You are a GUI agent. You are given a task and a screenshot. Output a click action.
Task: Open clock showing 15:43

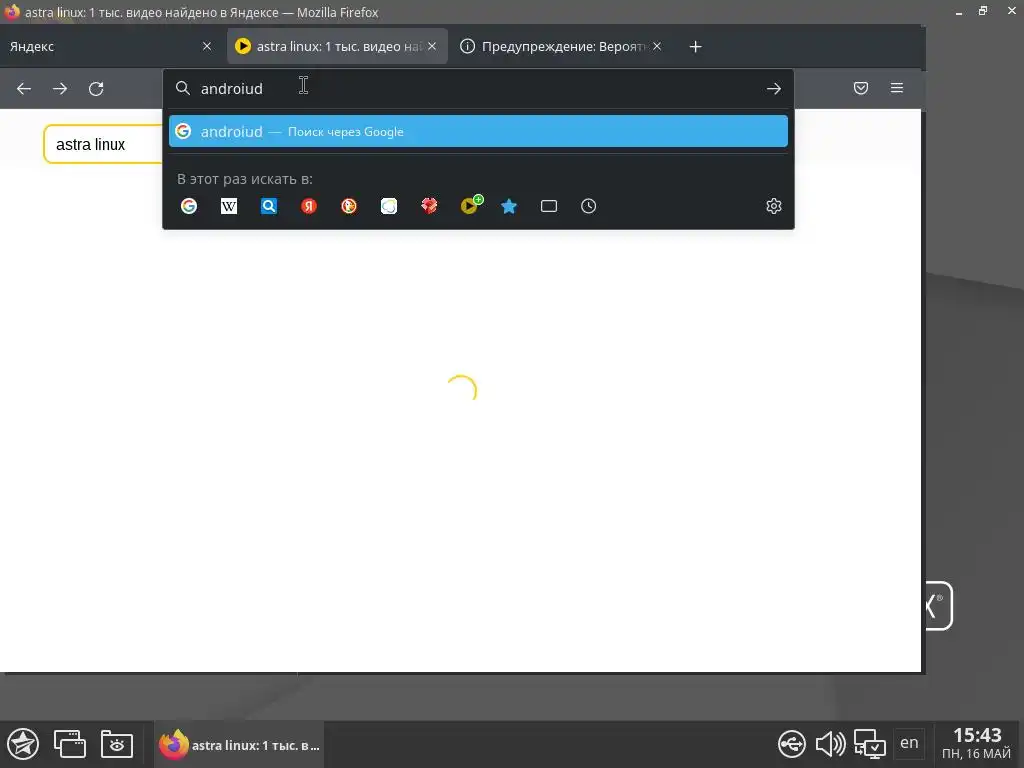pyautogui.click(x=976, y=744)
